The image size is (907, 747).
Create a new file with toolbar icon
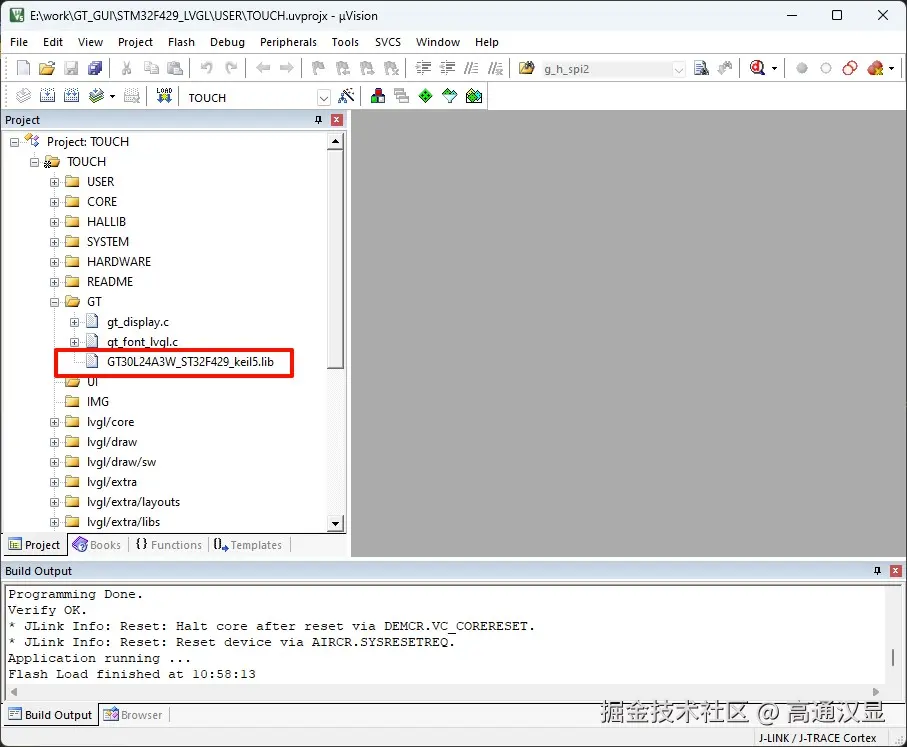(23, 68)
